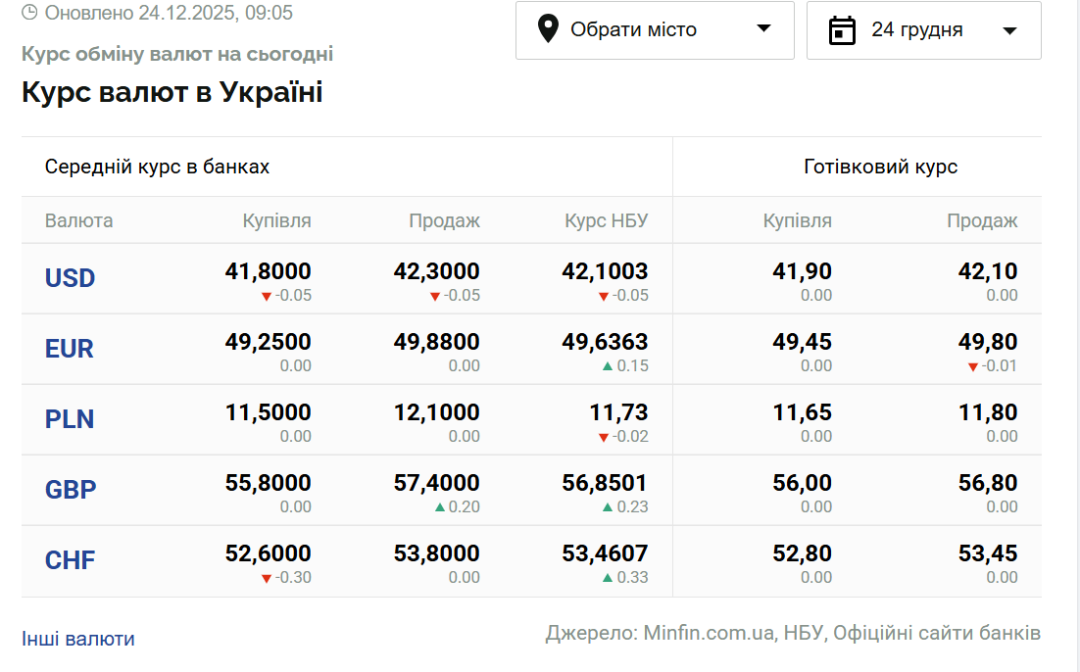Viewport: 1080px width, 672px height.
Task: Click the red down arrow under CHF 52,6000
Action: pyautogui.click(x=266, y=578)
